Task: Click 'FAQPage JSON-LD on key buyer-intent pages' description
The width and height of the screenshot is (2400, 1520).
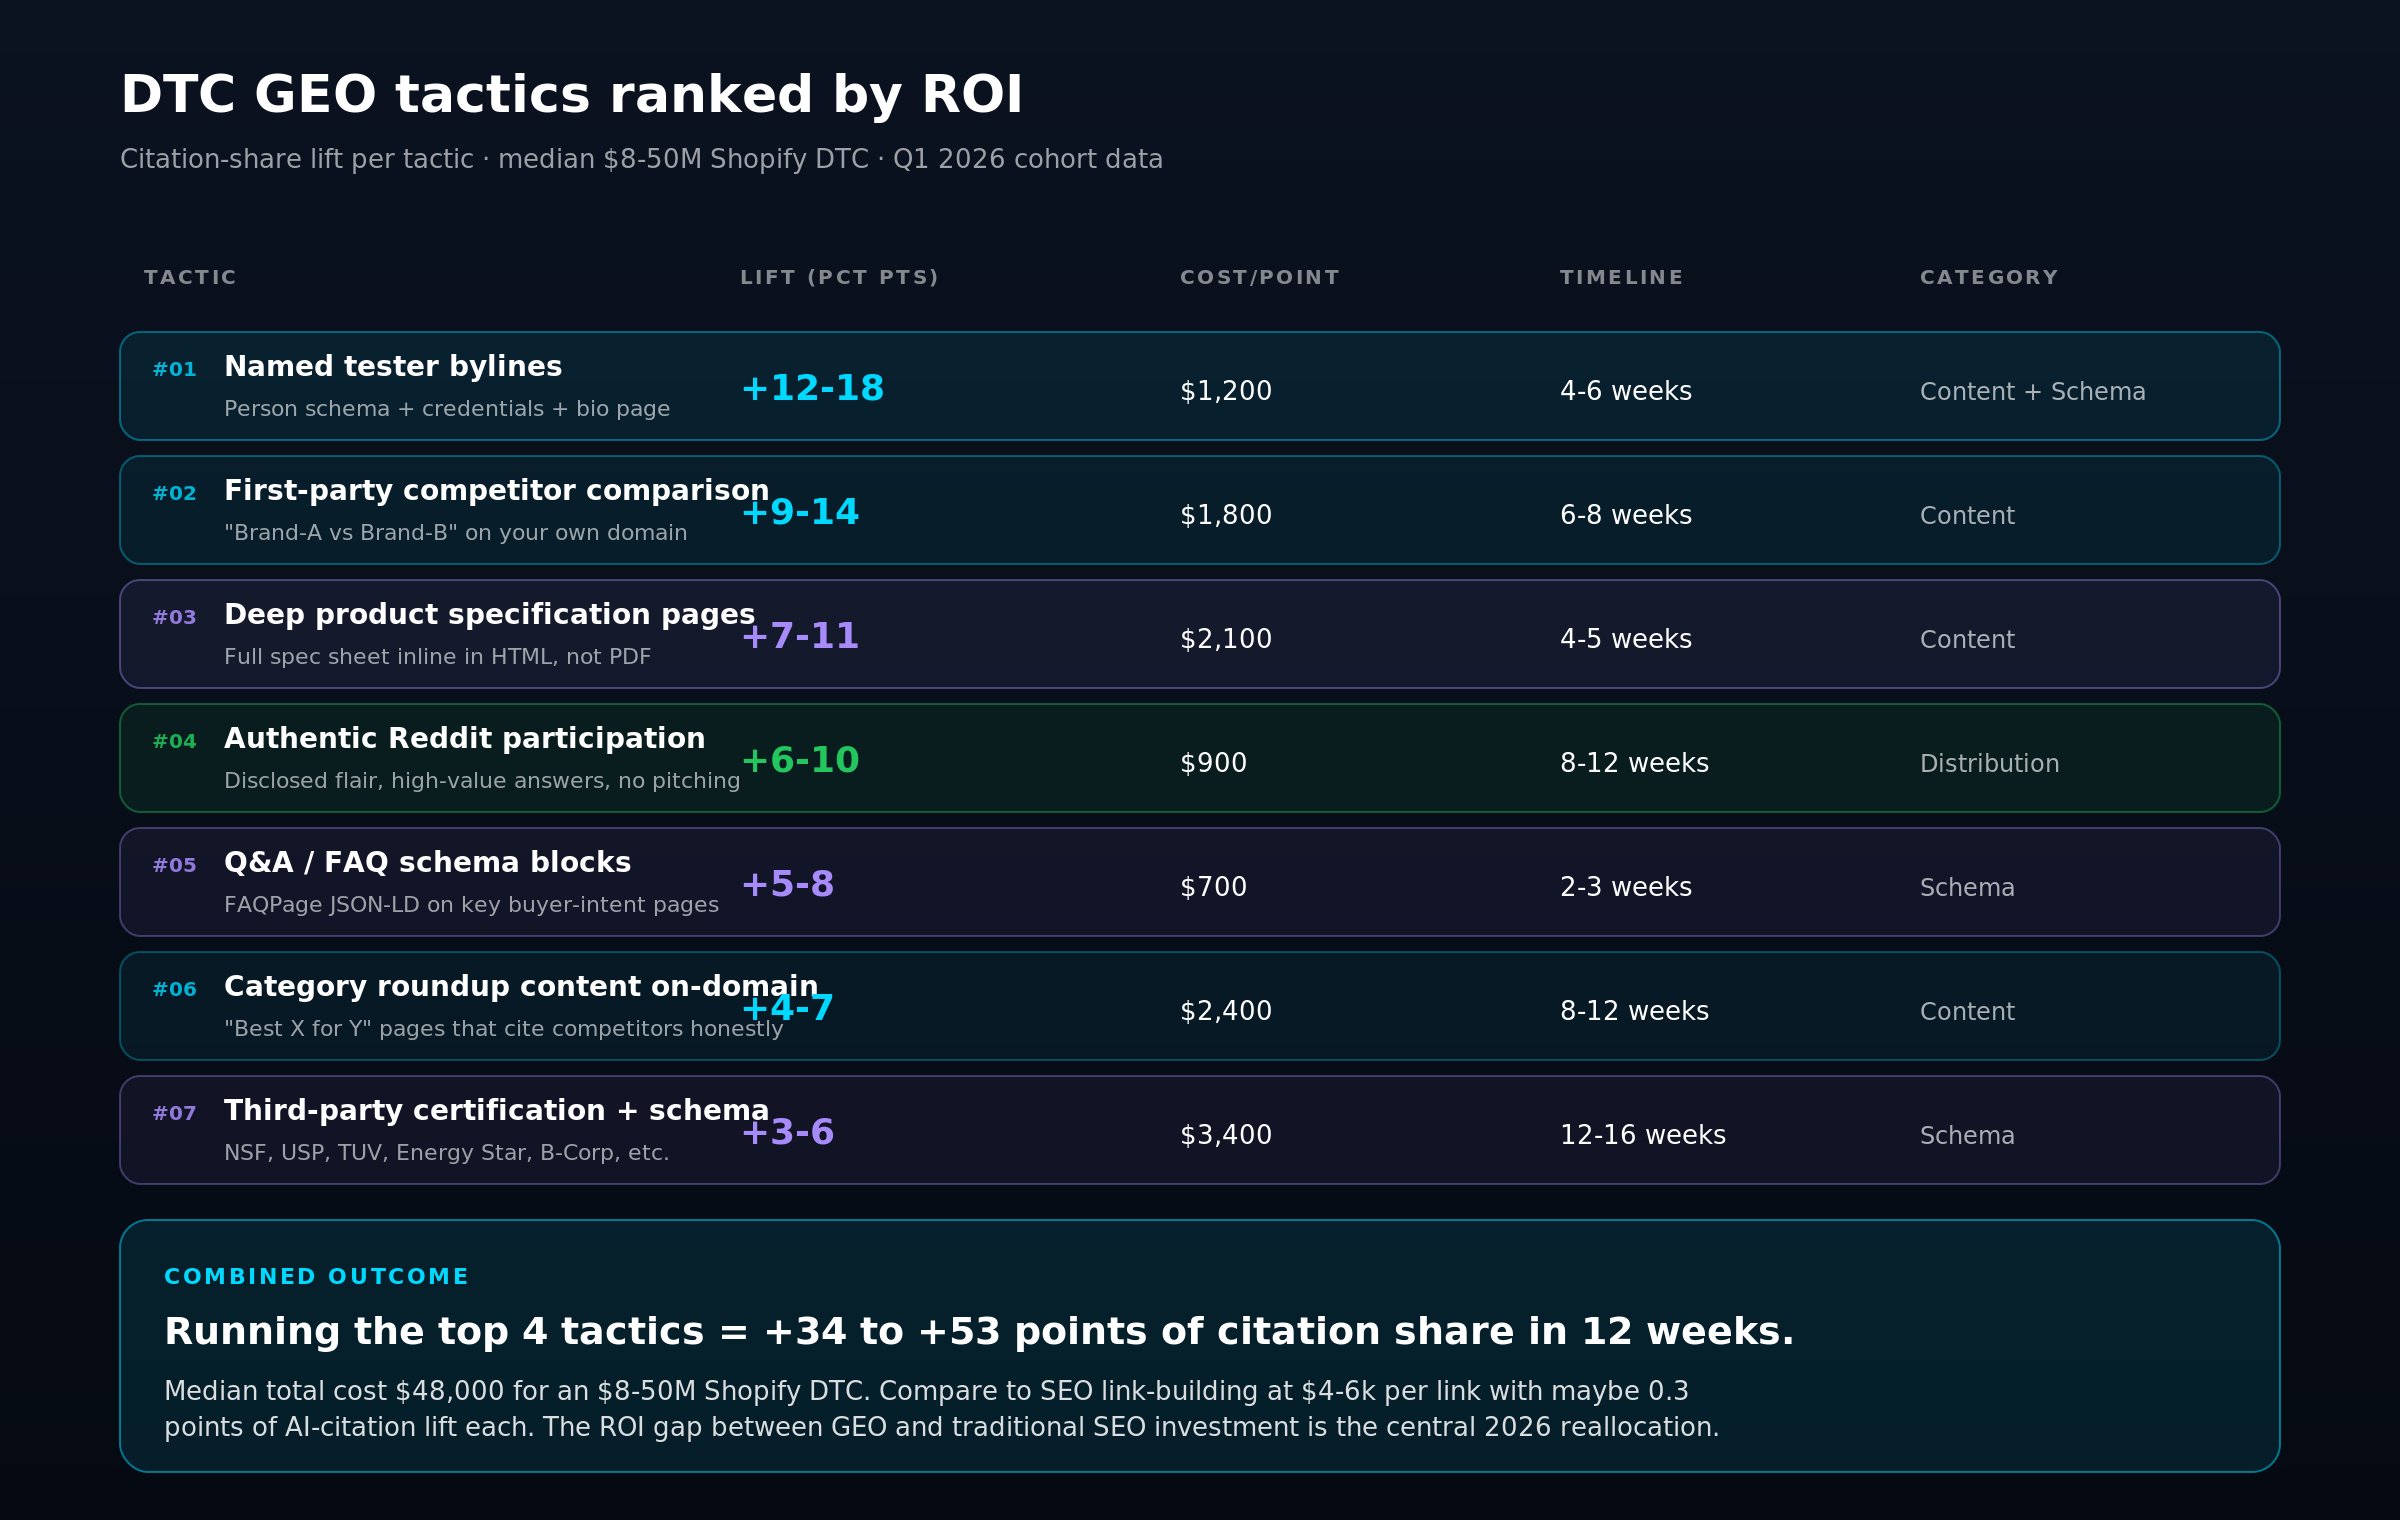Action: (472, 905)
